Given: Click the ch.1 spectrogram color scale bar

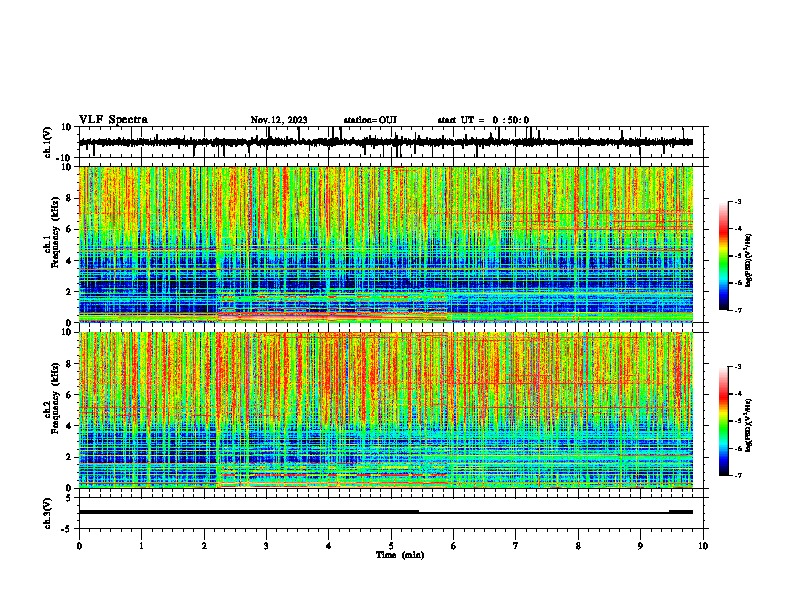Looking at the screenshot, I should (724, 256).
